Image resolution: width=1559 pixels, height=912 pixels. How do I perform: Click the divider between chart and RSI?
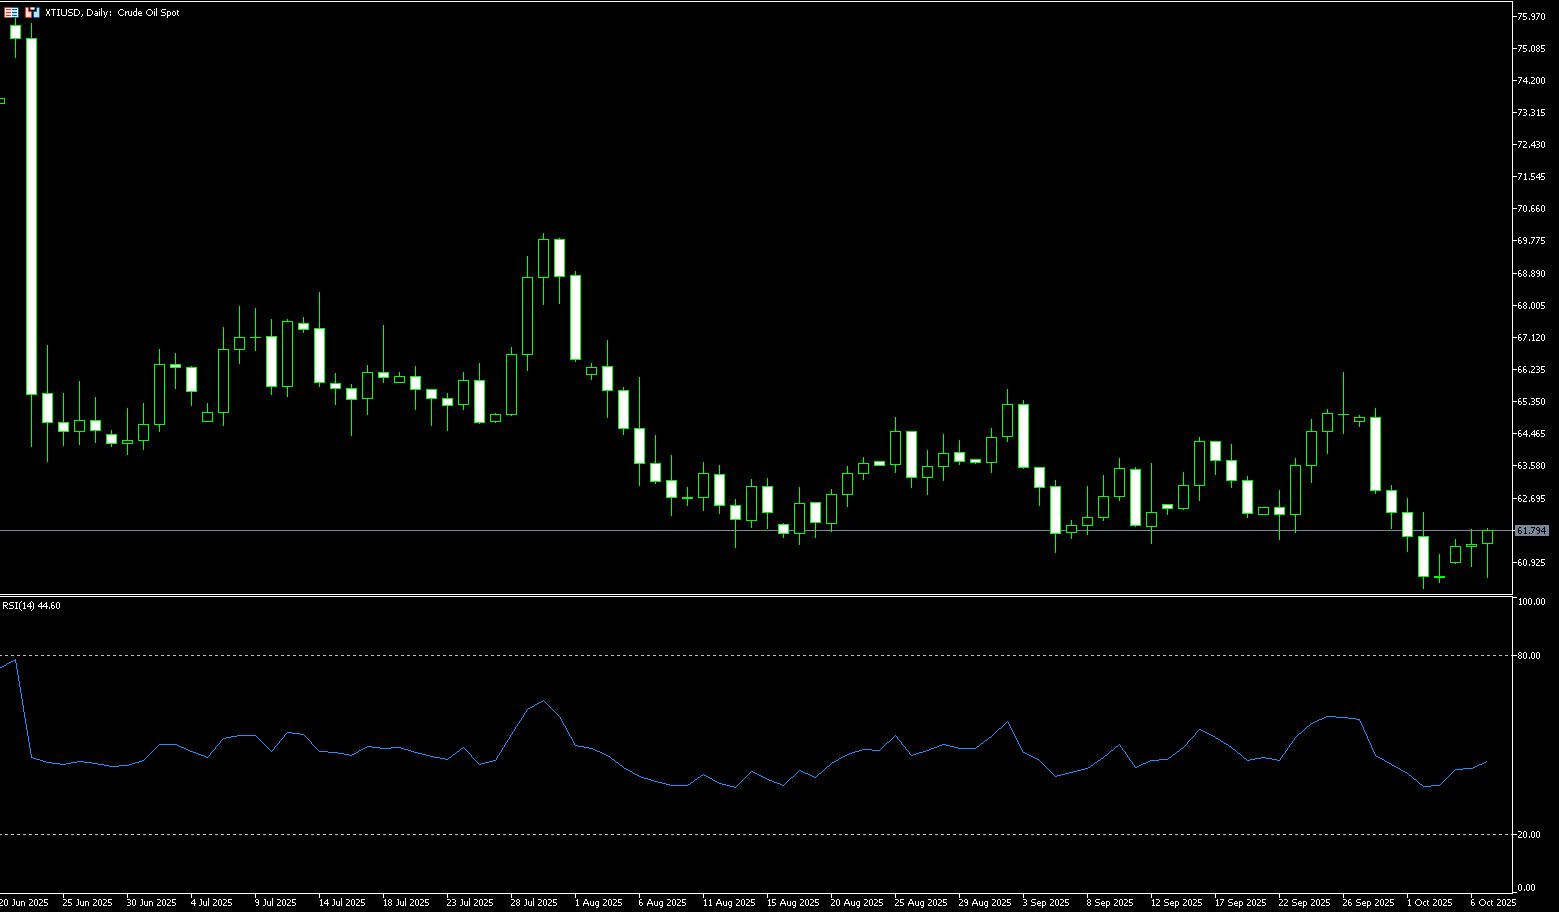[x=750, y=596]
